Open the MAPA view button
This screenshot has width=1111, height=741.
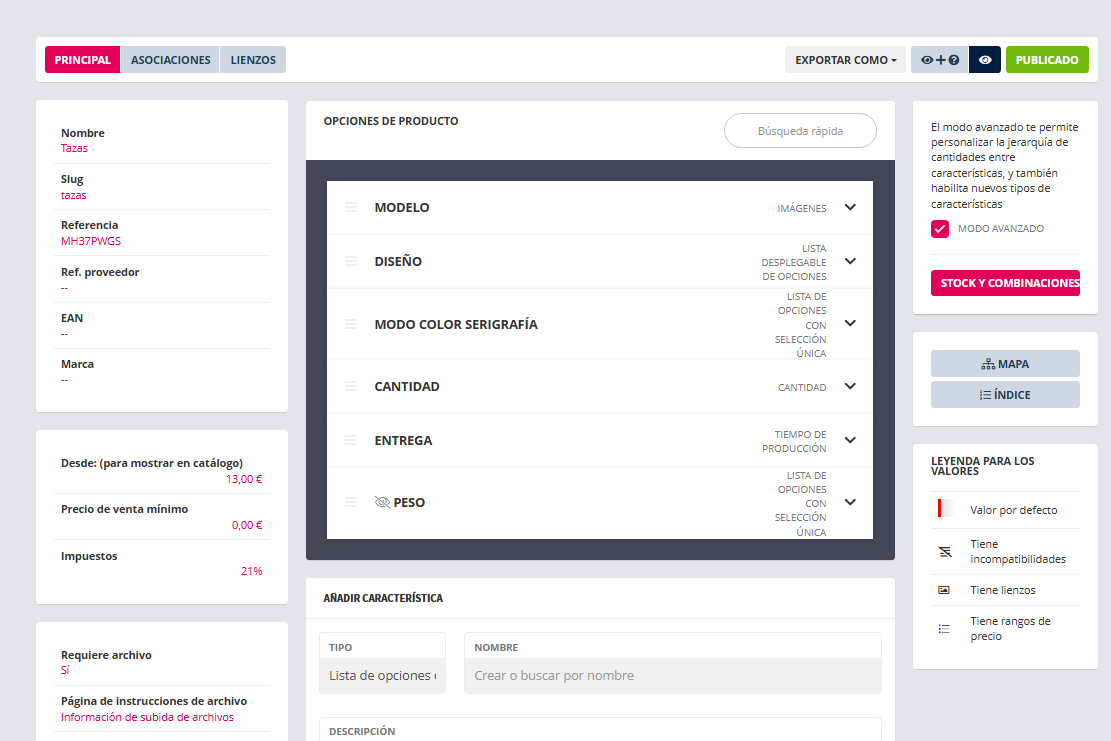(1005, 364)
